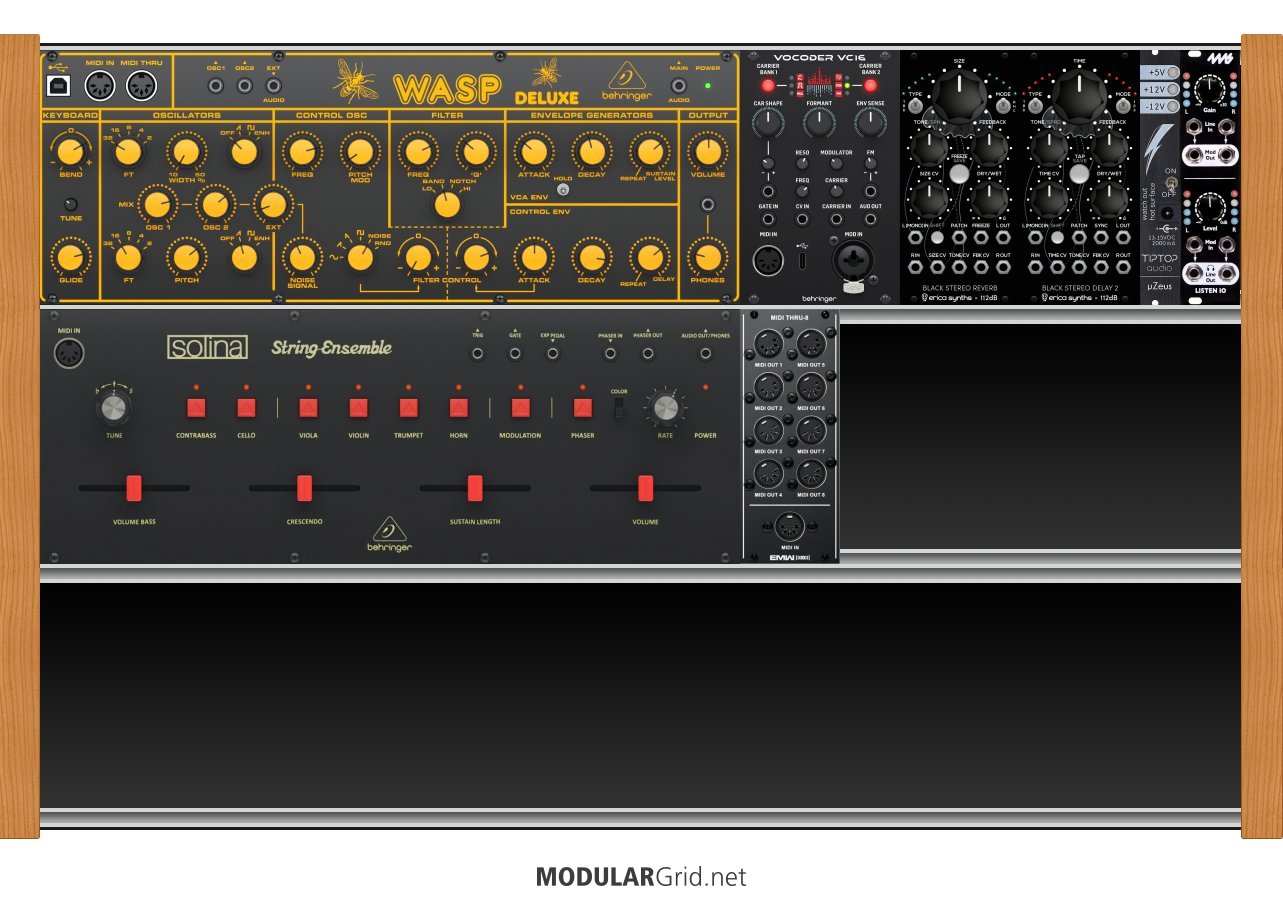Toggle the Solina MODULATION button

coord(520,408)
